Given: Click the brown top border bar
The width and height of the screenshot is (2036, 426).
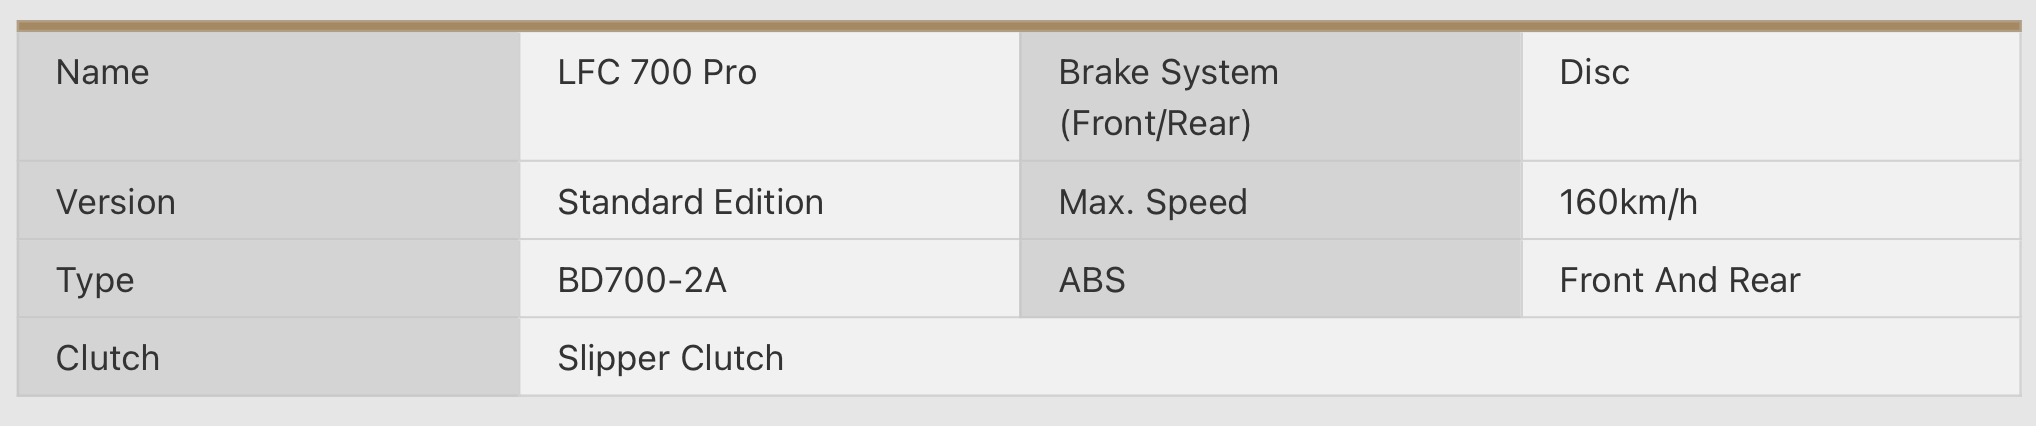Looking at the screenshot, I should point(1019,26).
